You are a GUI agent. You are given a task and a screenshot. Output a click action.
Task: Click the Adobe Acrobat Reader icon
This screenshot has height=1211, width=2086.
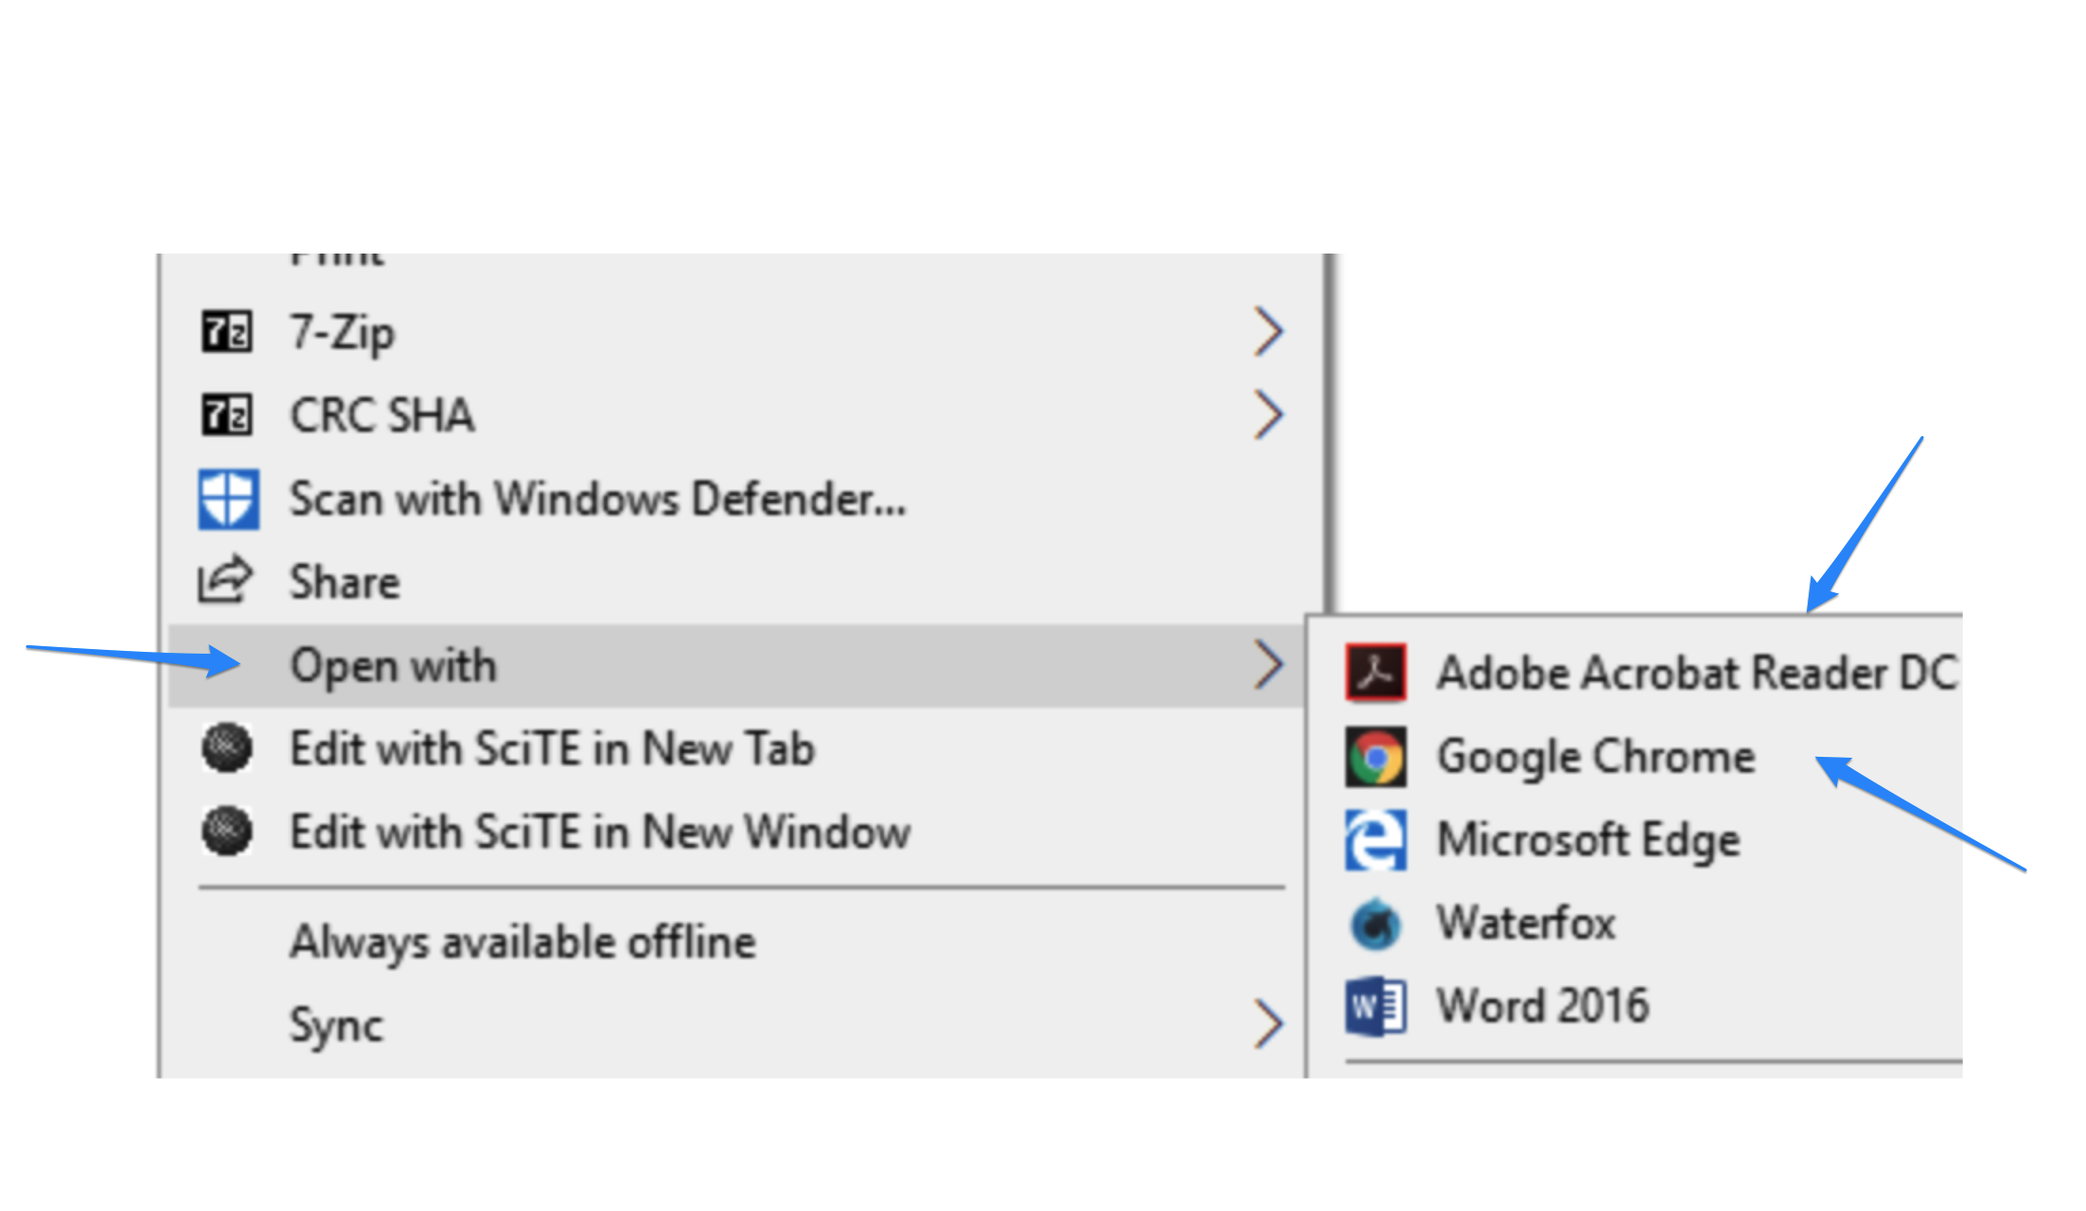1376,671
